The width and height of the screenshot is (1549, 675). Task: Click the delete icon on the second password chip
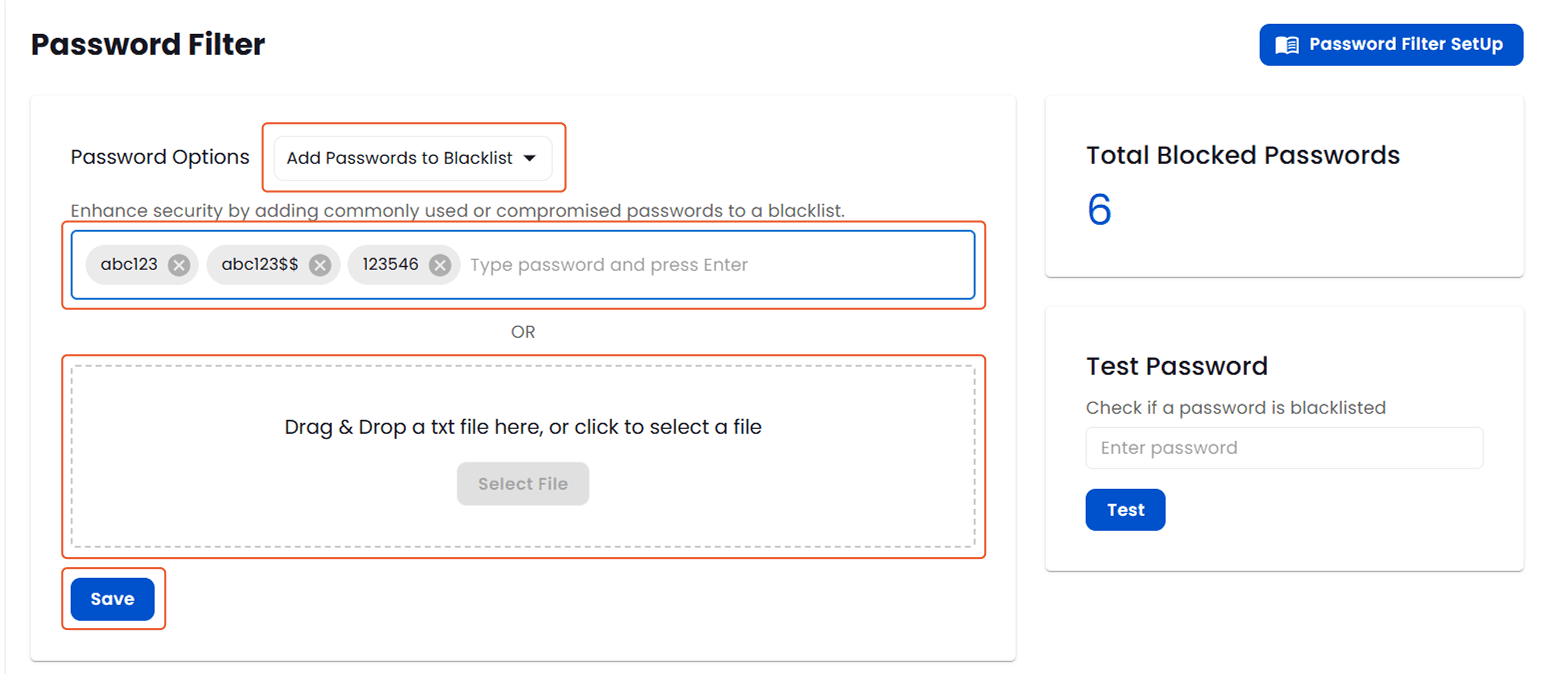coord(320,264)
